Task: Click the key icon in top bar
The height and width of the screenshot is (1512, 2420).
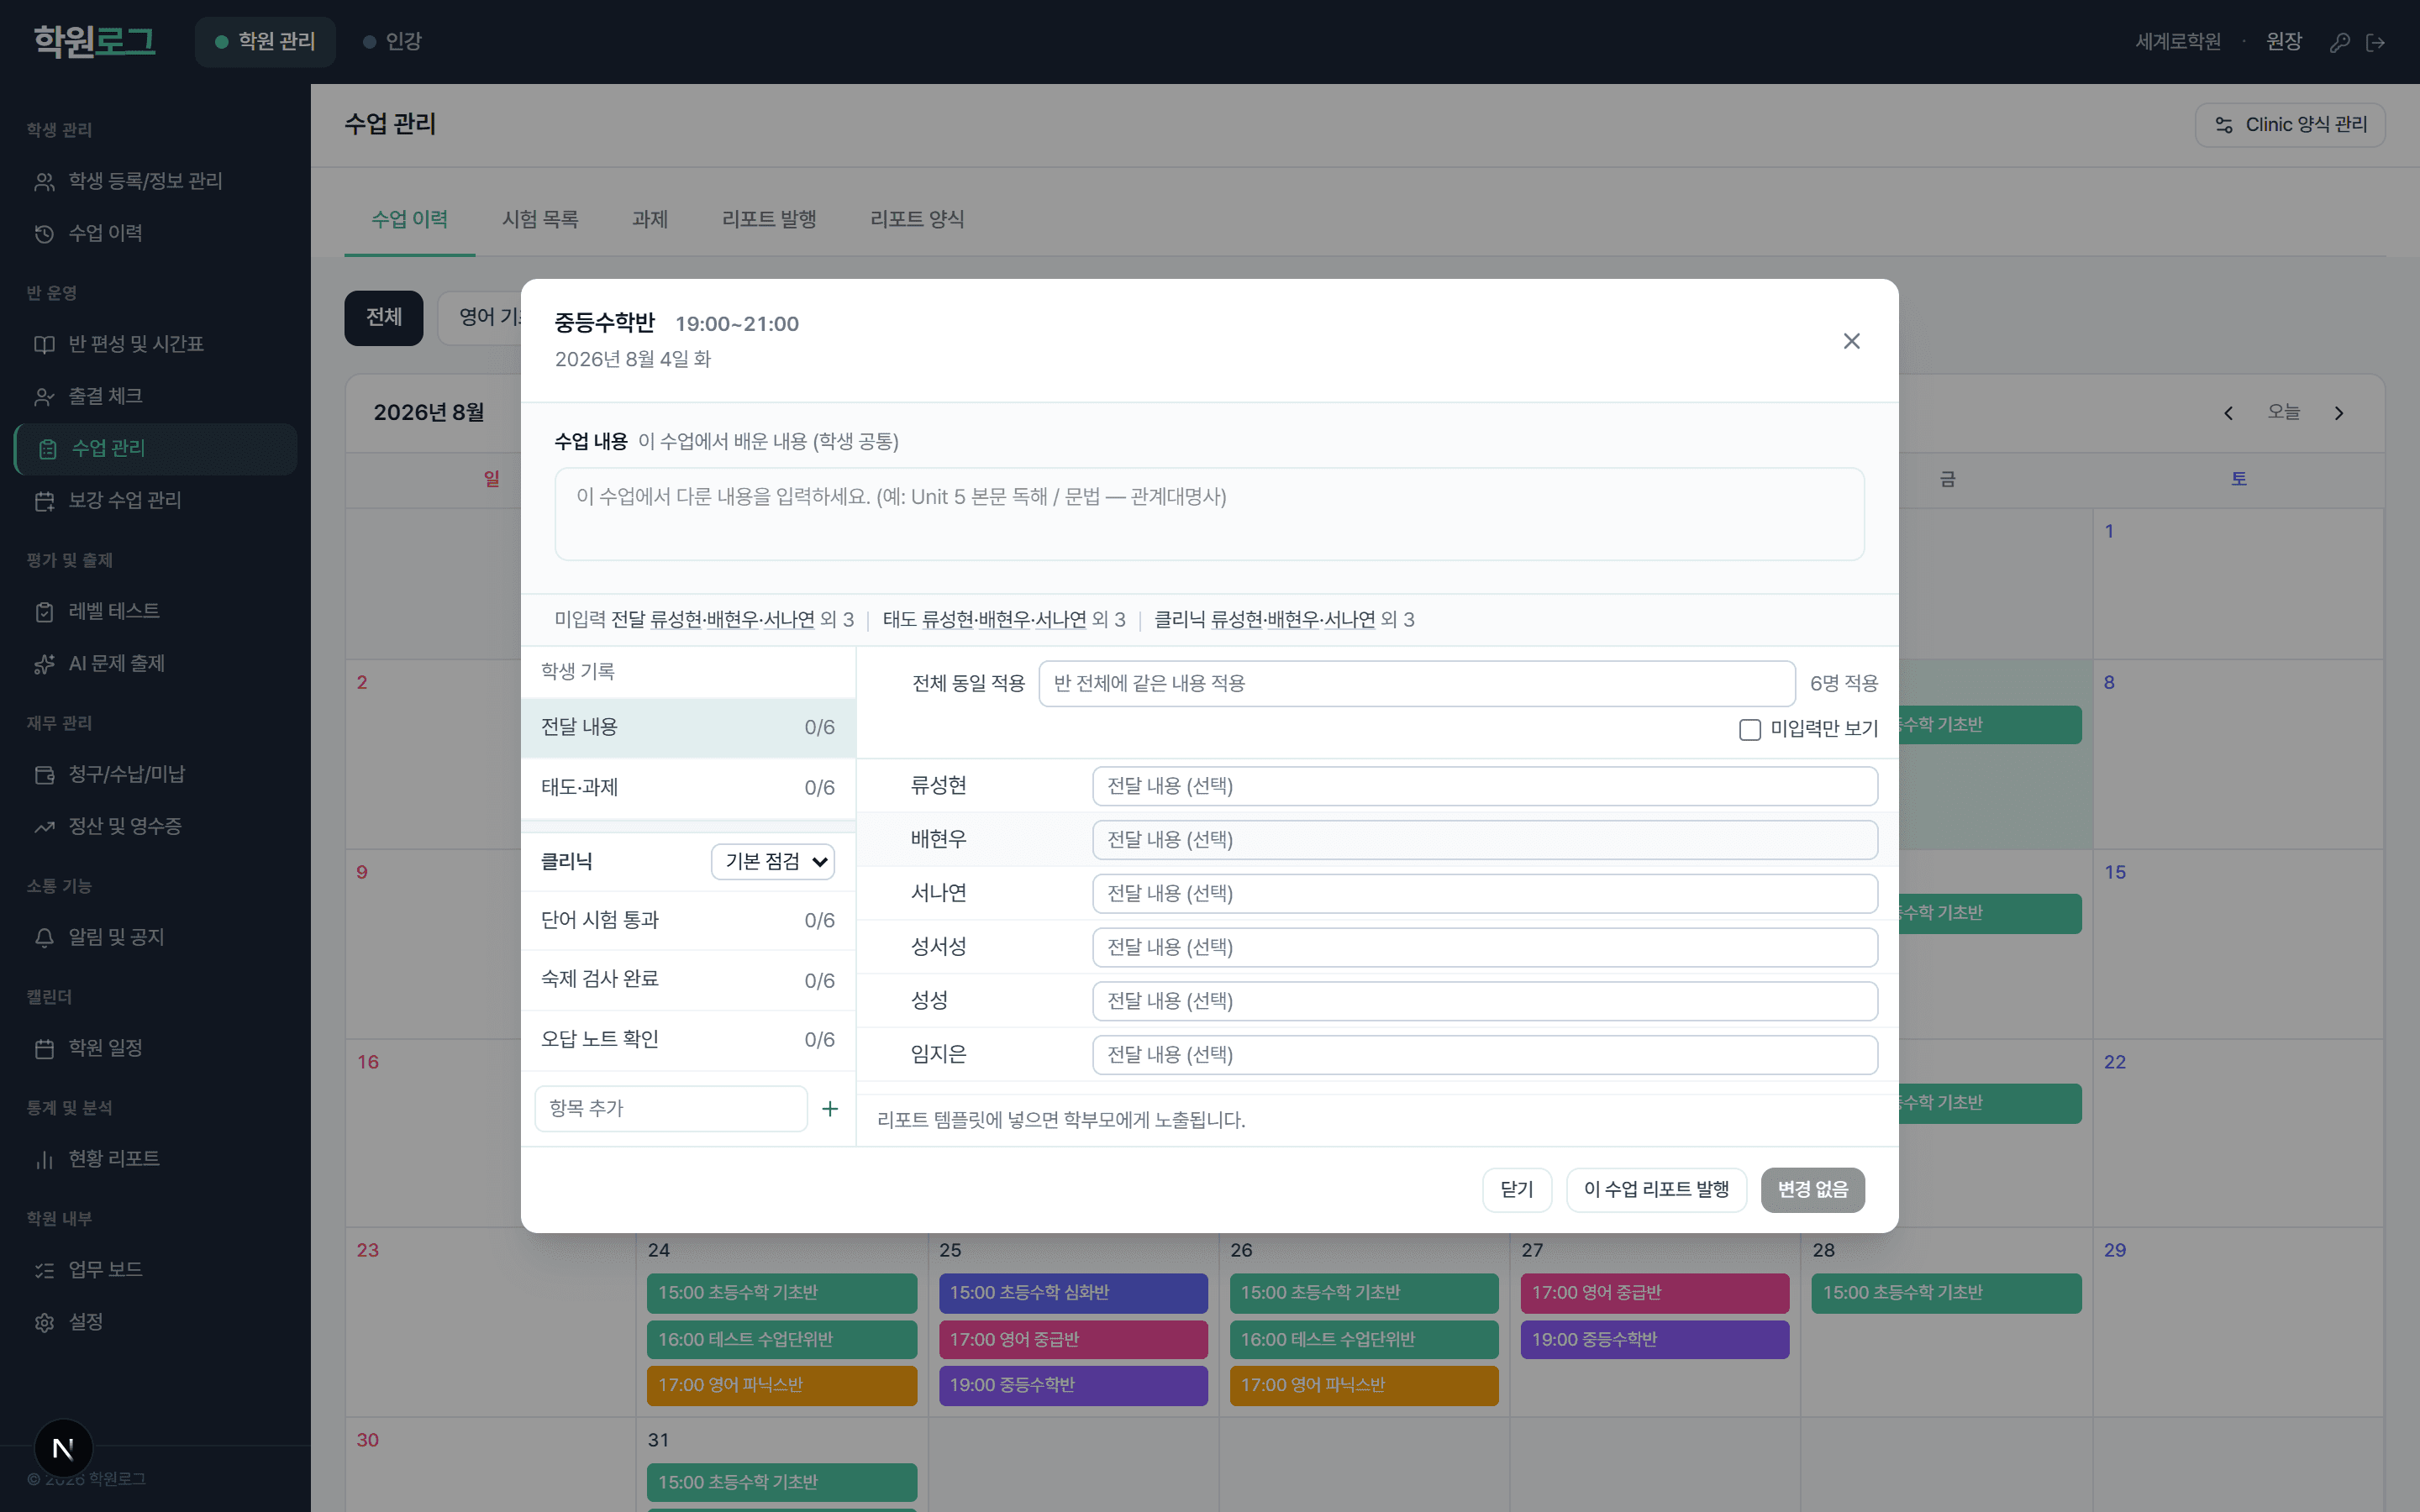Action: 2339,42
